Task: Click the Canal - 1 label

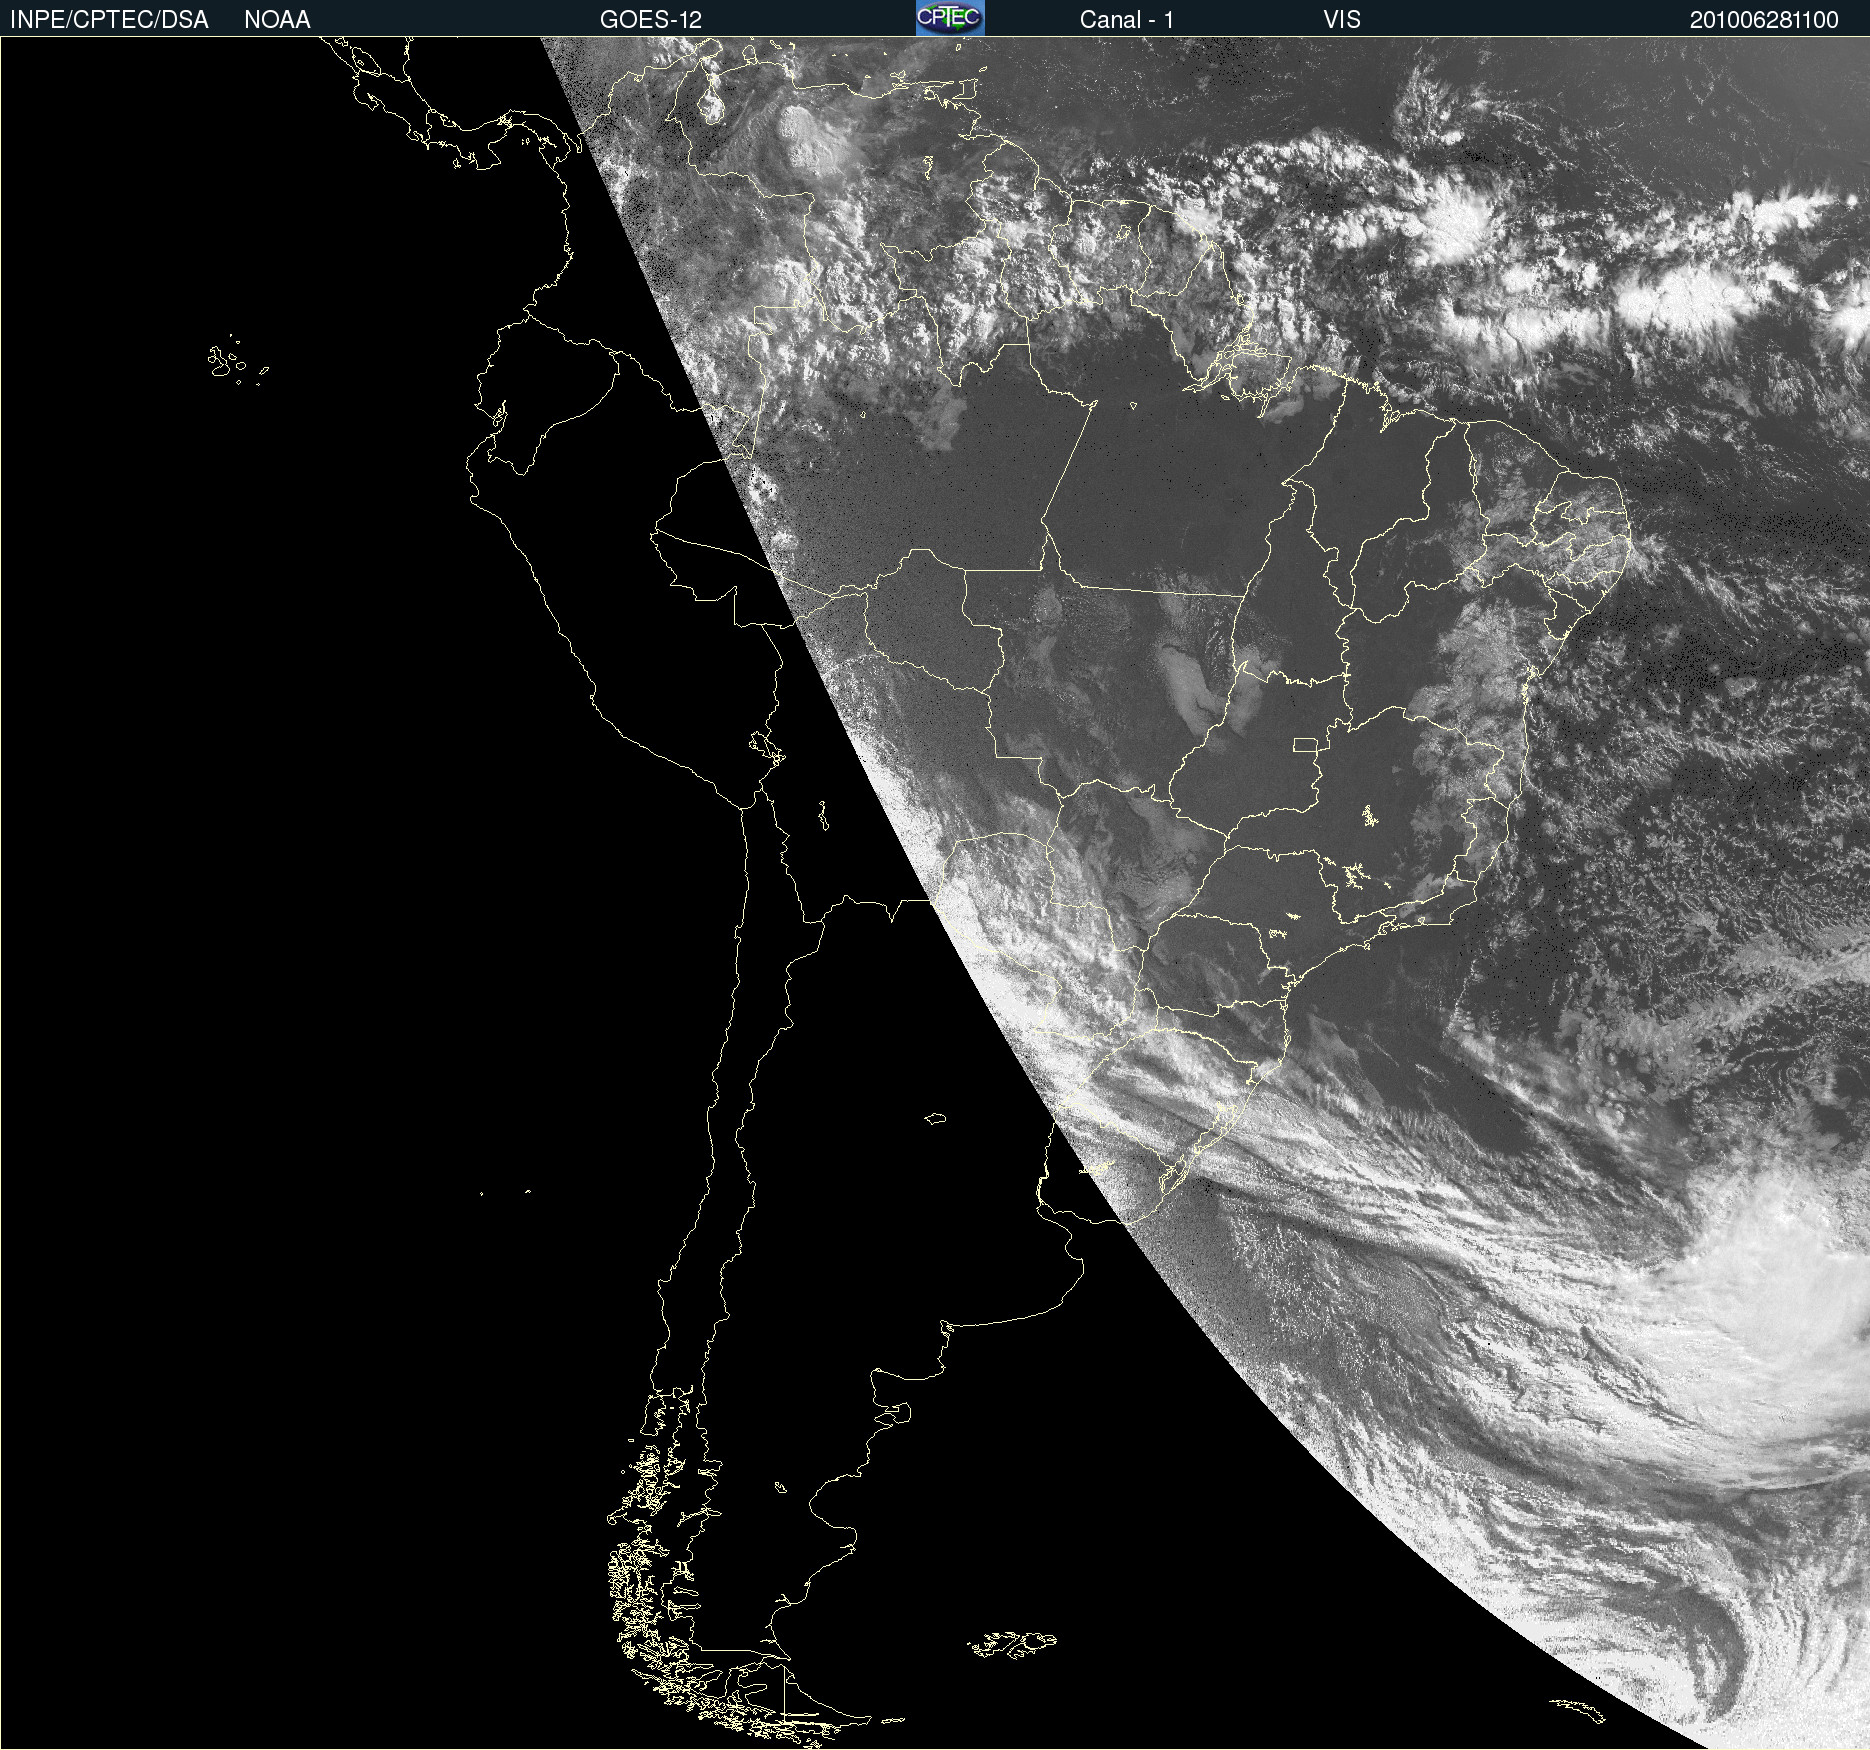Action: [1127, 20]
